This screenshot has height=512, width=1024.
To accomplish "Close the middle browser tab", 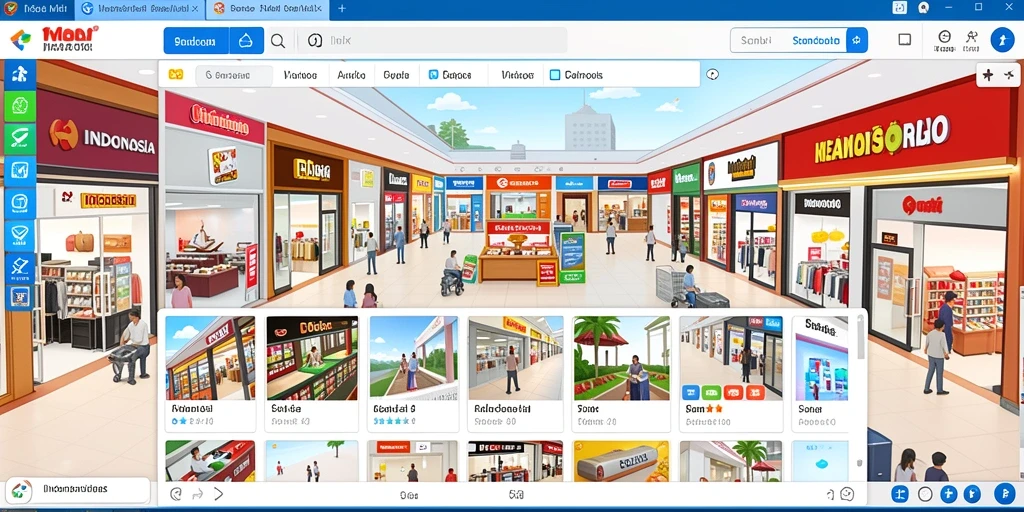I will point(195,8).
